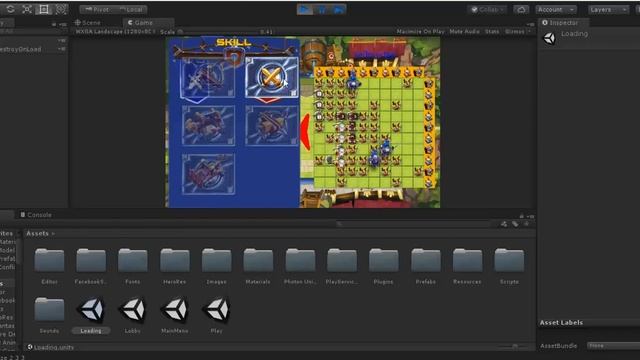Open the cloud Services button
640x360 pixels.
(x=521, y=9)
